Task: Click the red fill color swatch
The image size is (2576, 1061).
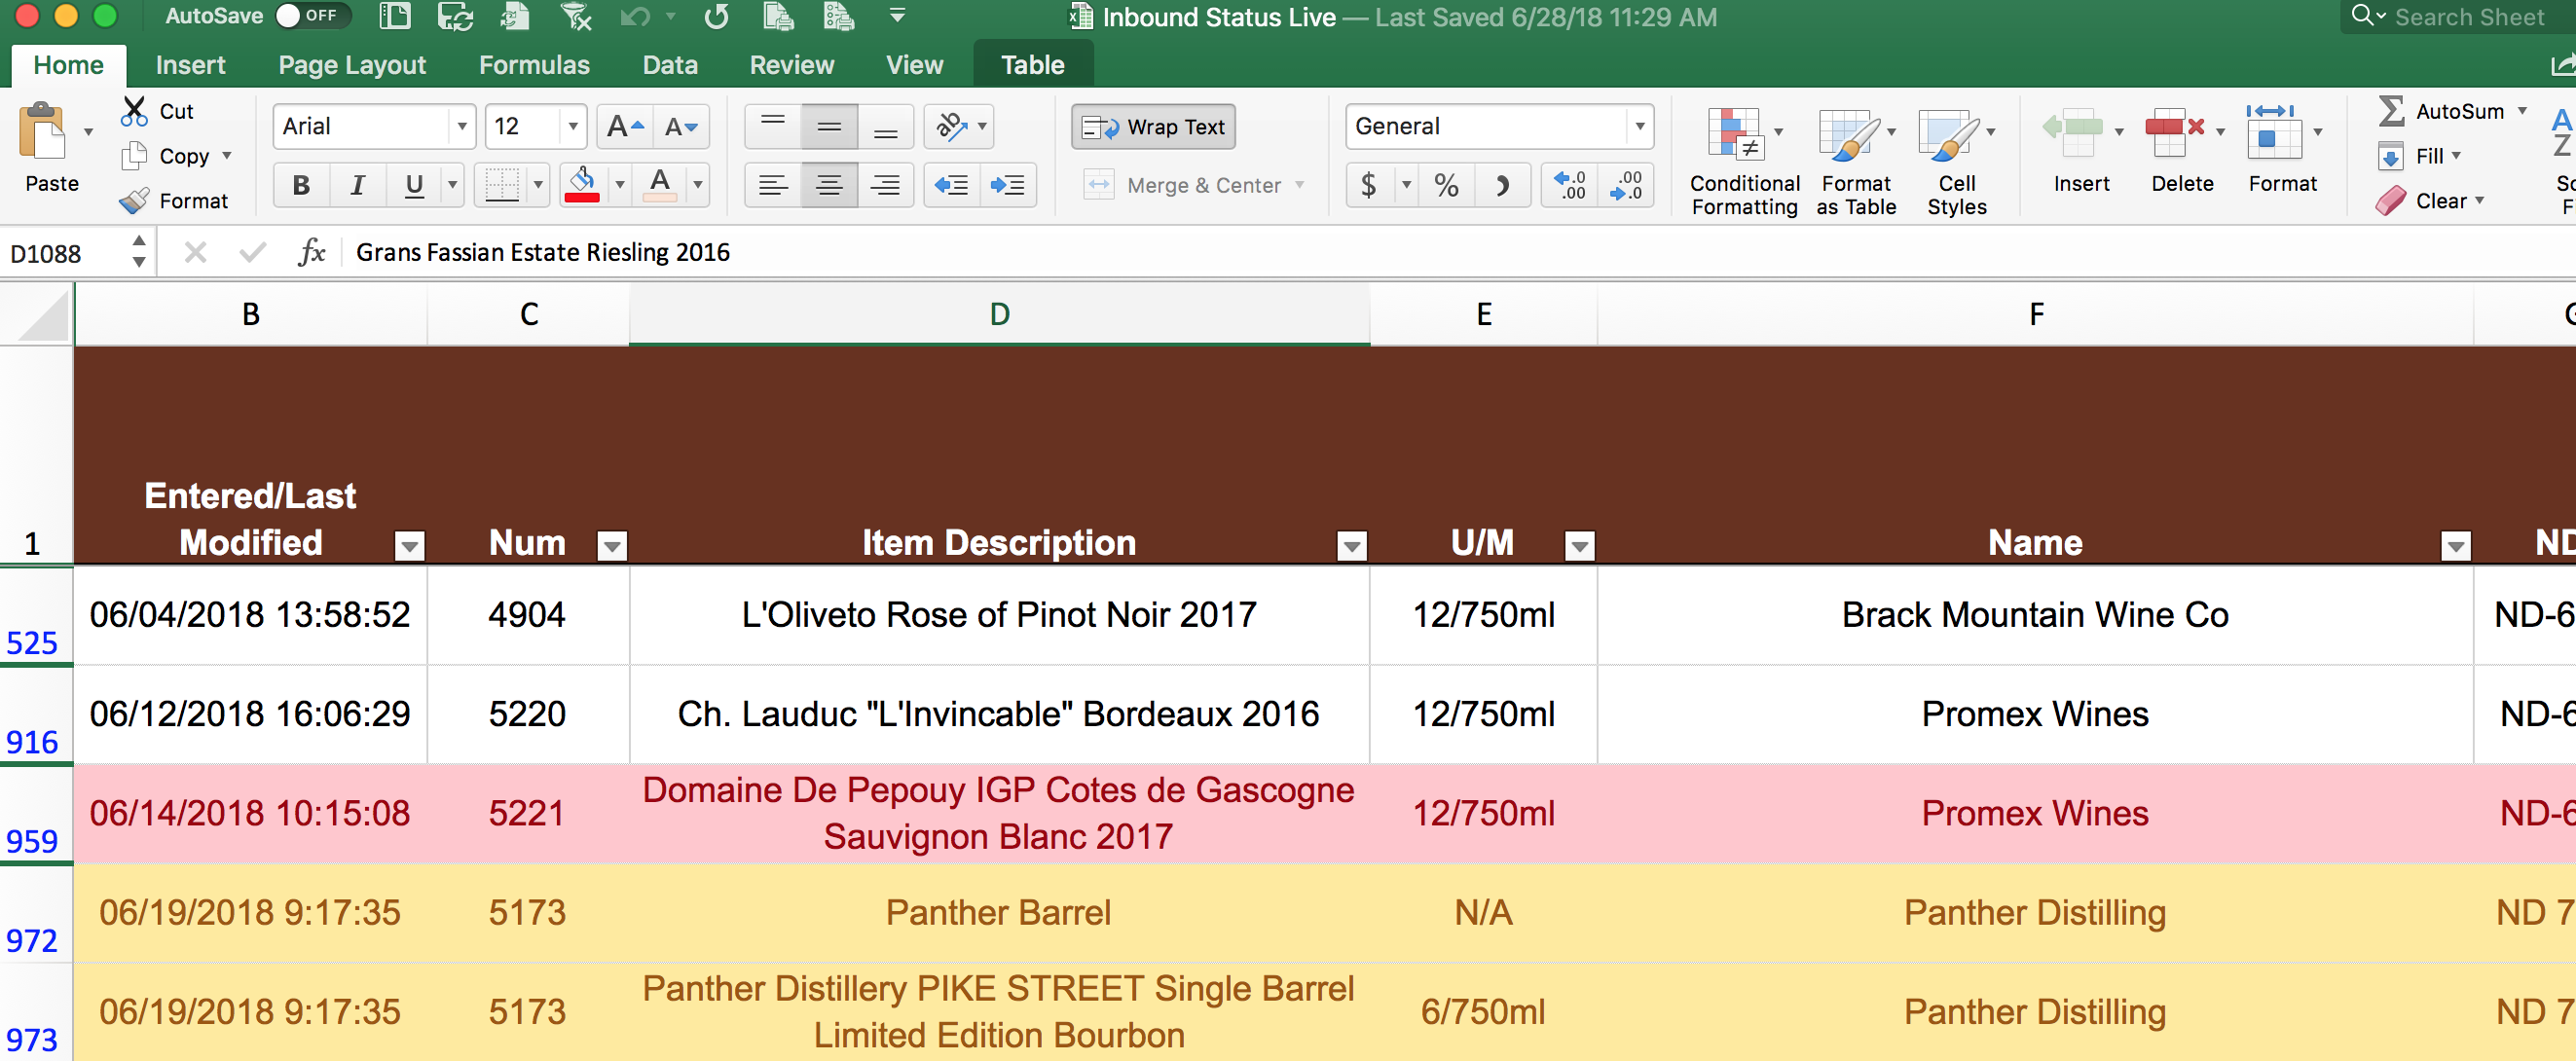Action: (x=582, y=198)
